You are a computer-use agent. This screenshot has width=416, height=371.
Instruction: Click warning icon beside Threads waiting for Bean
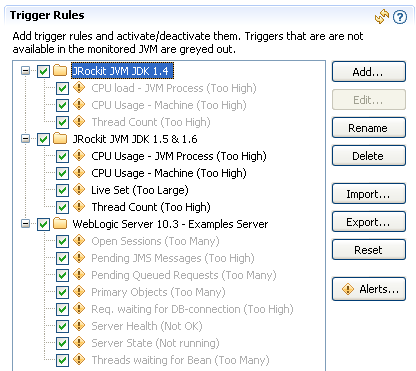79,360
